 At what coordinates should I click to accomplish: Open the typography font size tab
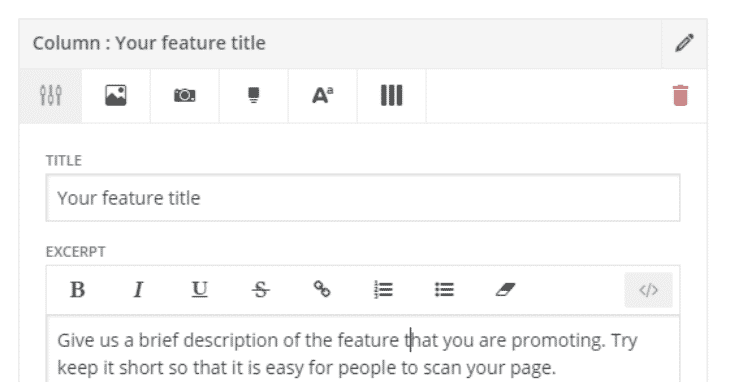tap(323, 95)
